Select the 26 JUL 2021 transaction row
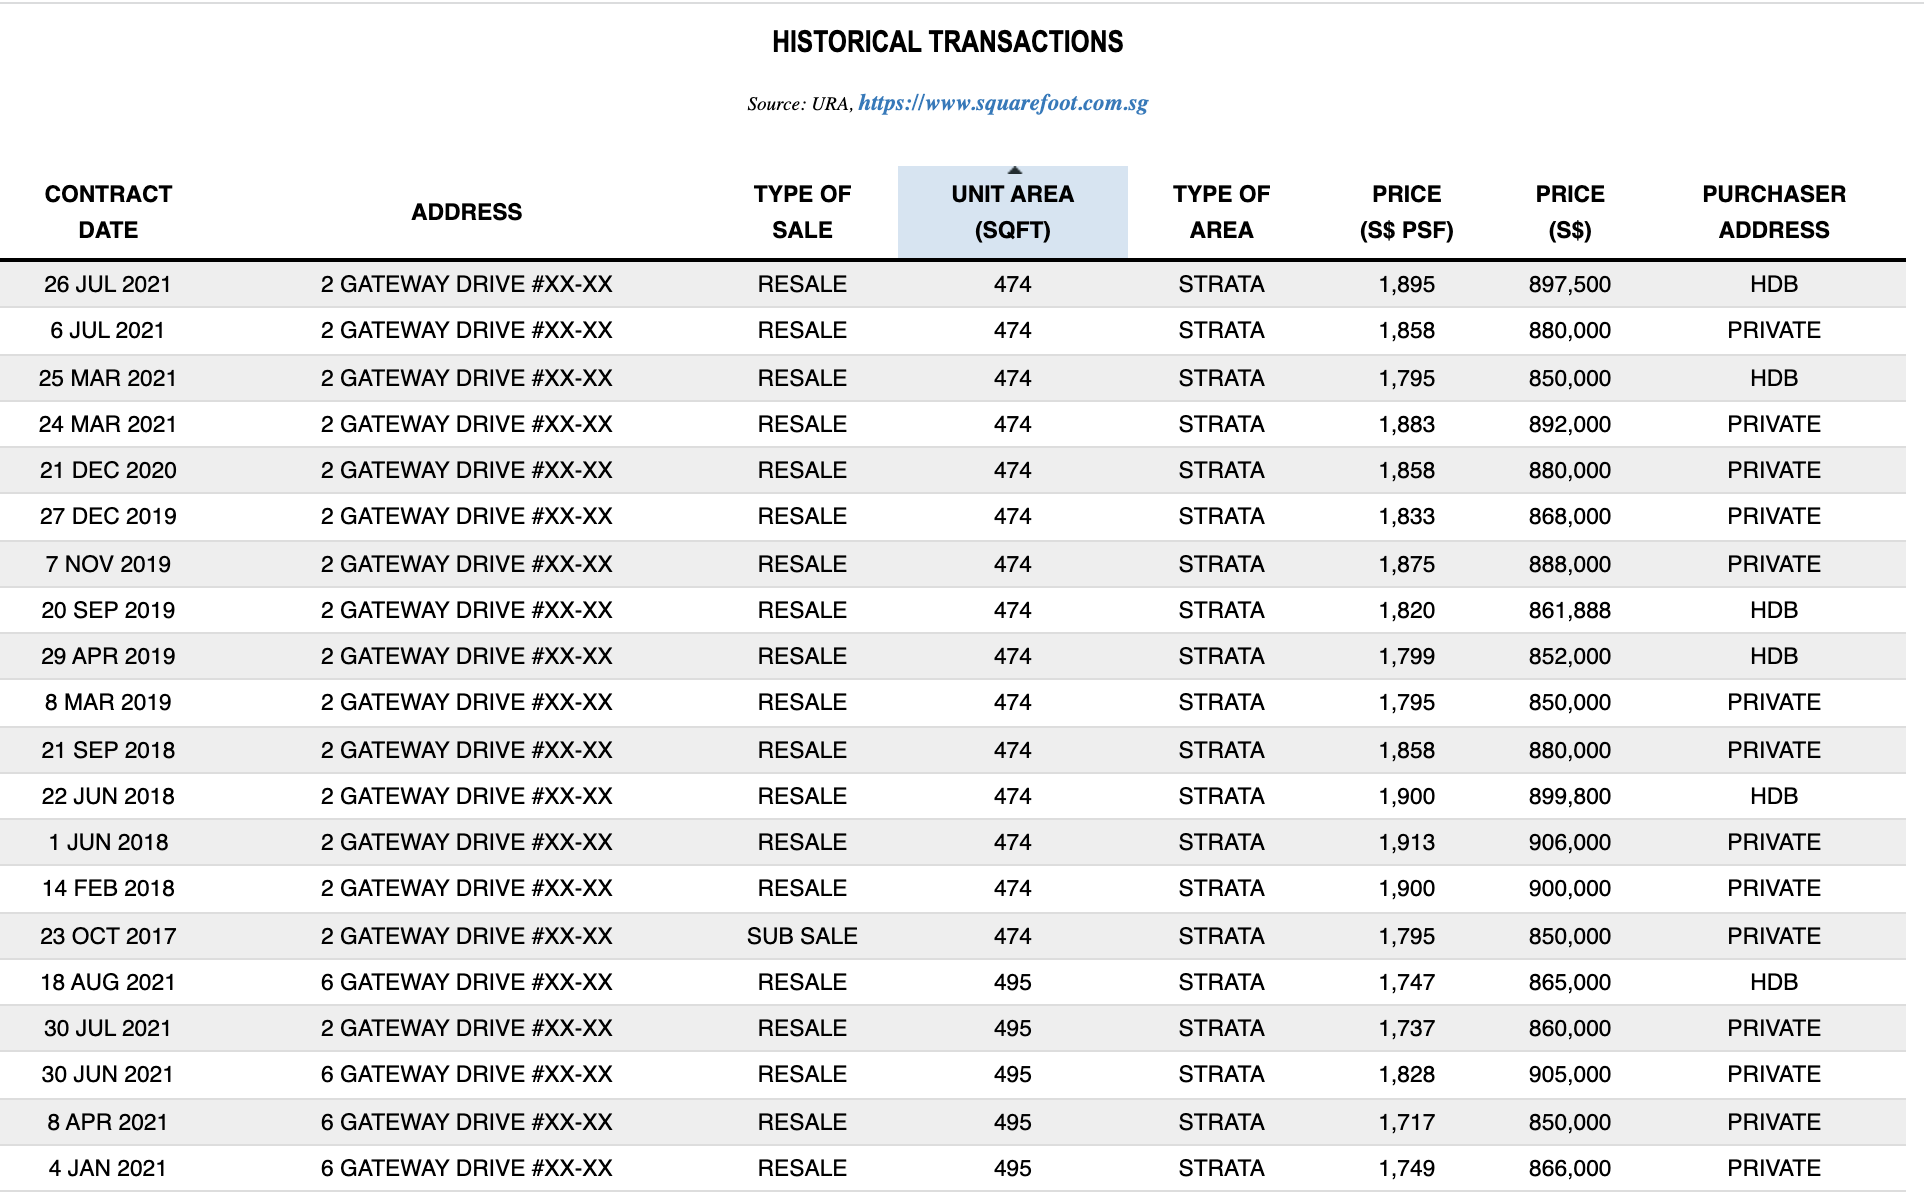The height and width of the screenshot is (1192, 1924). (953, 284)
